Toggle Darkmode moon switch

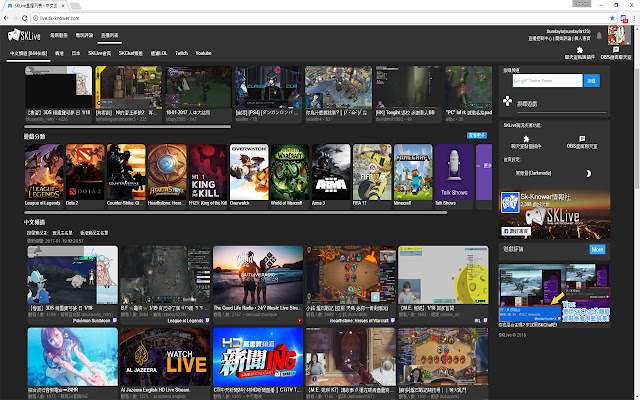(588, 174)
